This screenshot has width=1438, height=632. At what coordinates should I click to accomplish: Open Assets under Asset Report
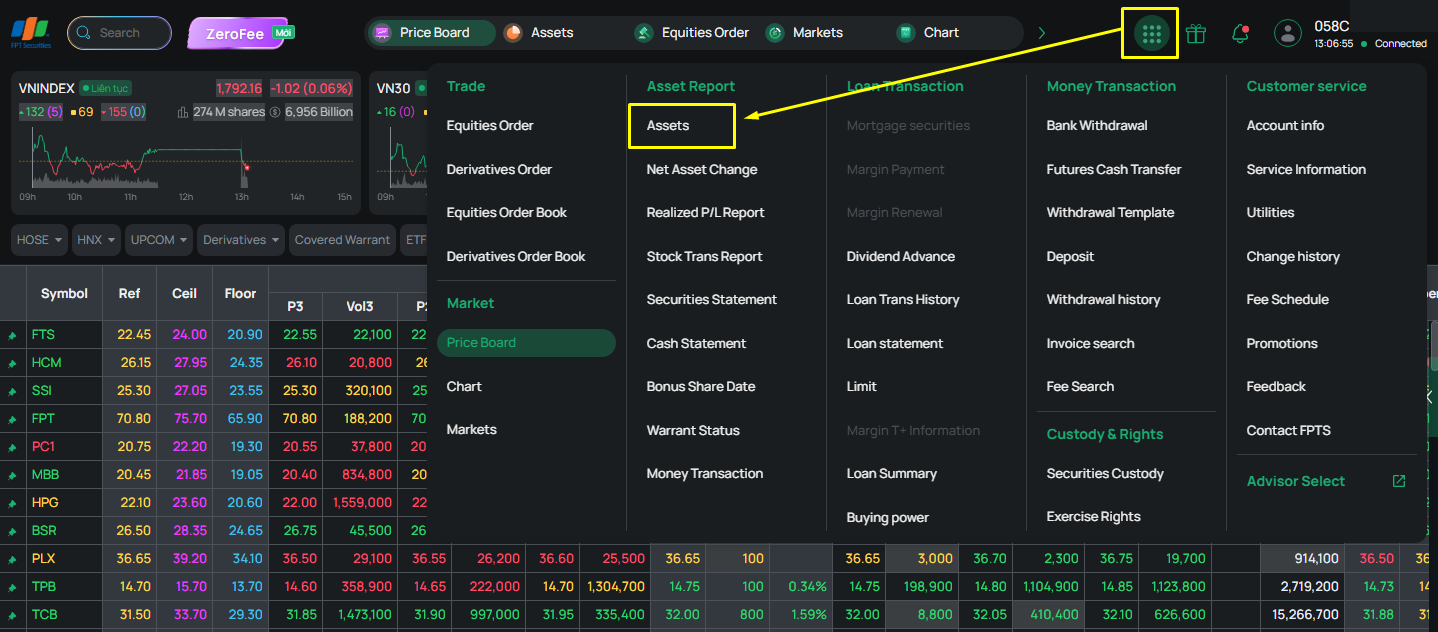tap(668, 126)
